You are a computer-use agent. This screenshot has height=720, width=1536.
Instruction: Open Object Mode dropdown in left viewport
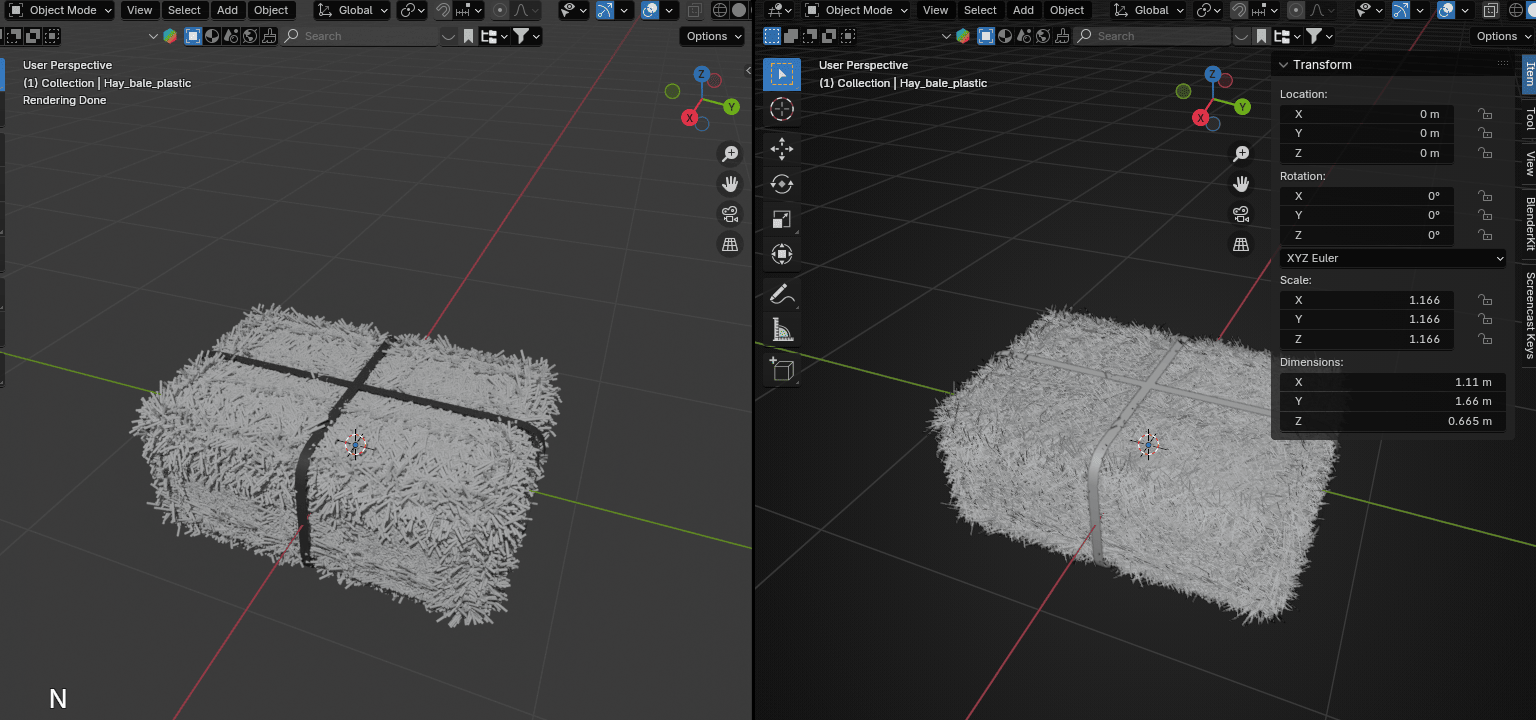(60, 10)
